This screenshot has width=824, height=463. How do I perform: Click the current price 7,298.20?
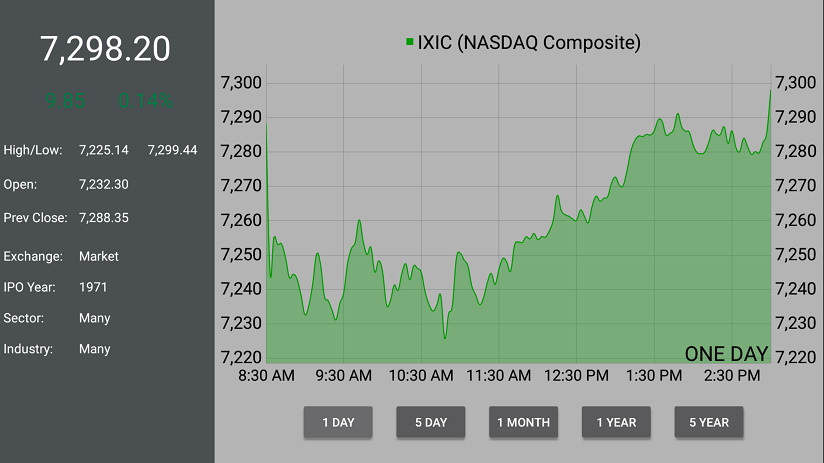[x=105, y=49]
